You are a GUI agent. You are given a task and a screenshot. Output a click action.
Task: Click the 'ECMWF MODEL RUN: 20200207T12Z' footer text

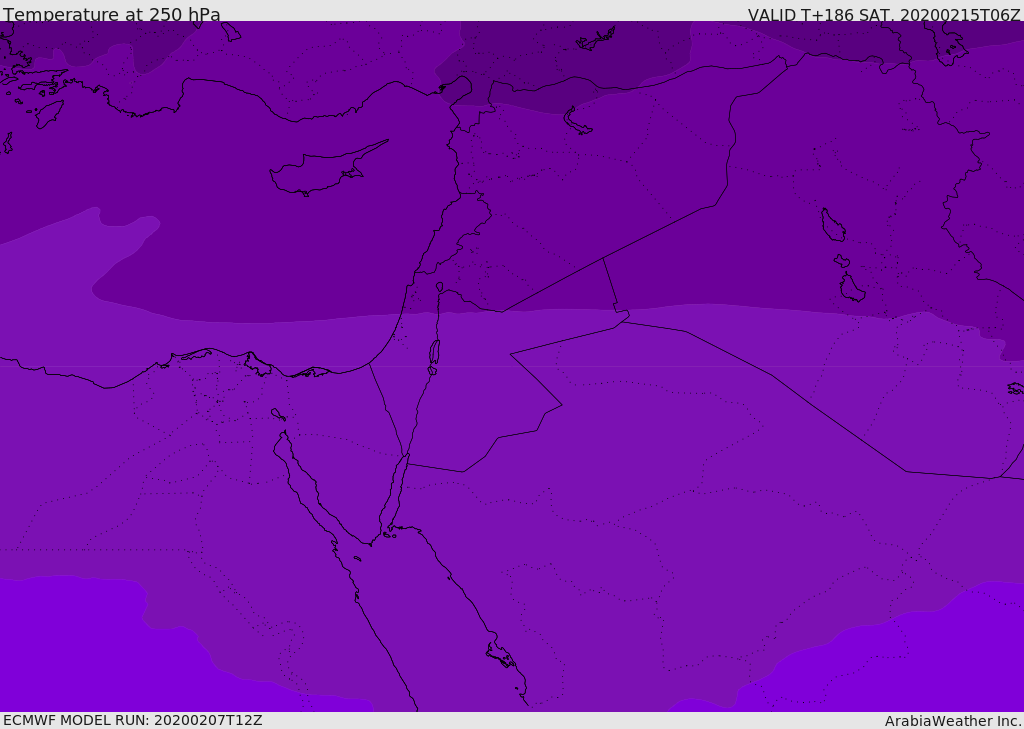(133, 720)
